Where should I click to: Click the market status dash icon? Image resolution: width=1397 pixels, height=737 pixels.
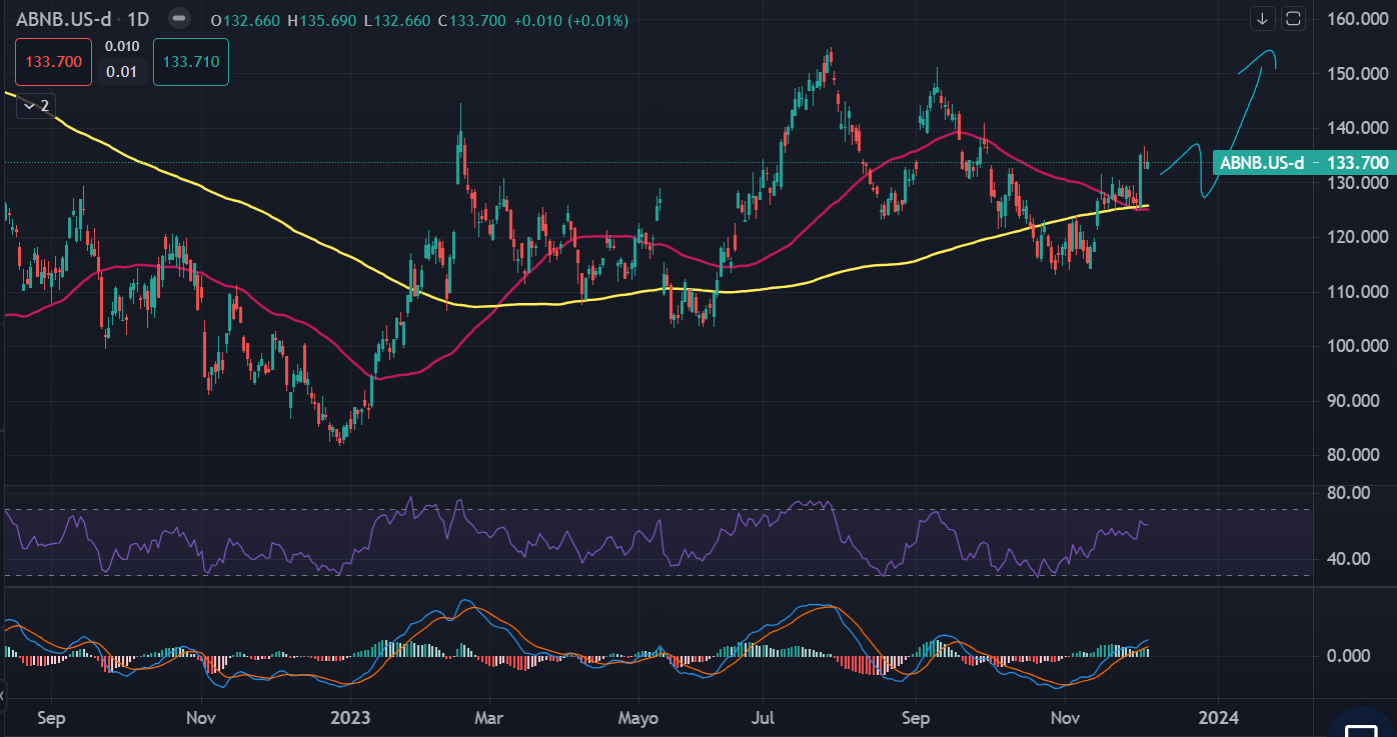[178, 19]
